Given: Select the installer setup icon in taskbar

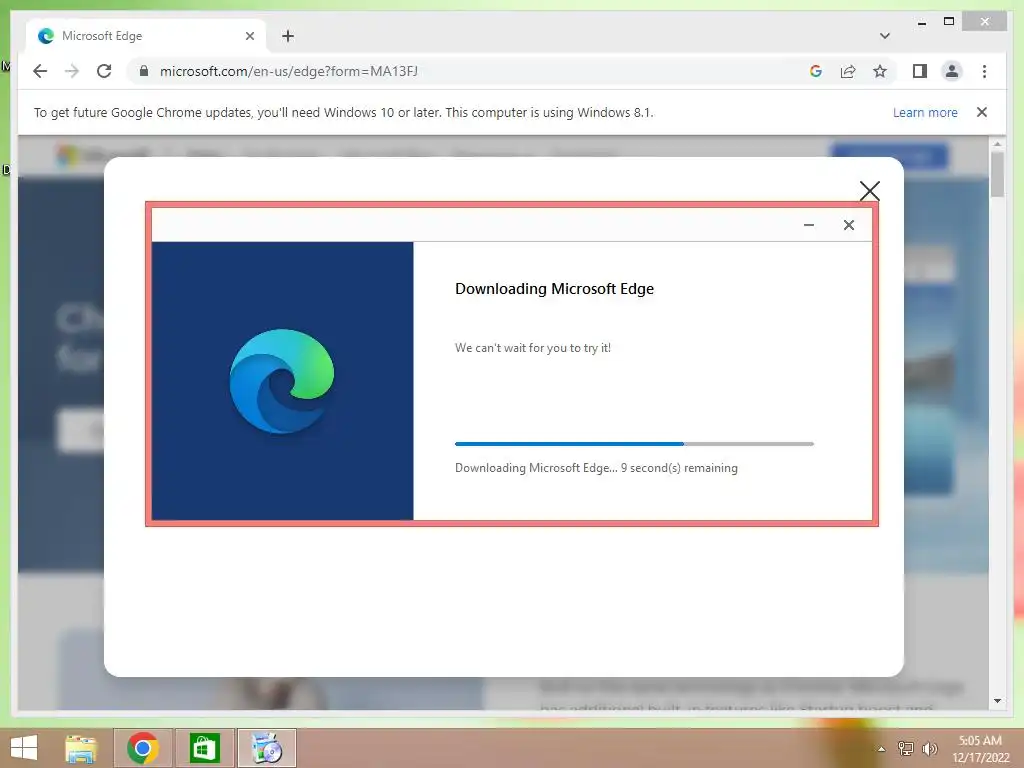Looking at the screenshot, I should tap(266, 748).
